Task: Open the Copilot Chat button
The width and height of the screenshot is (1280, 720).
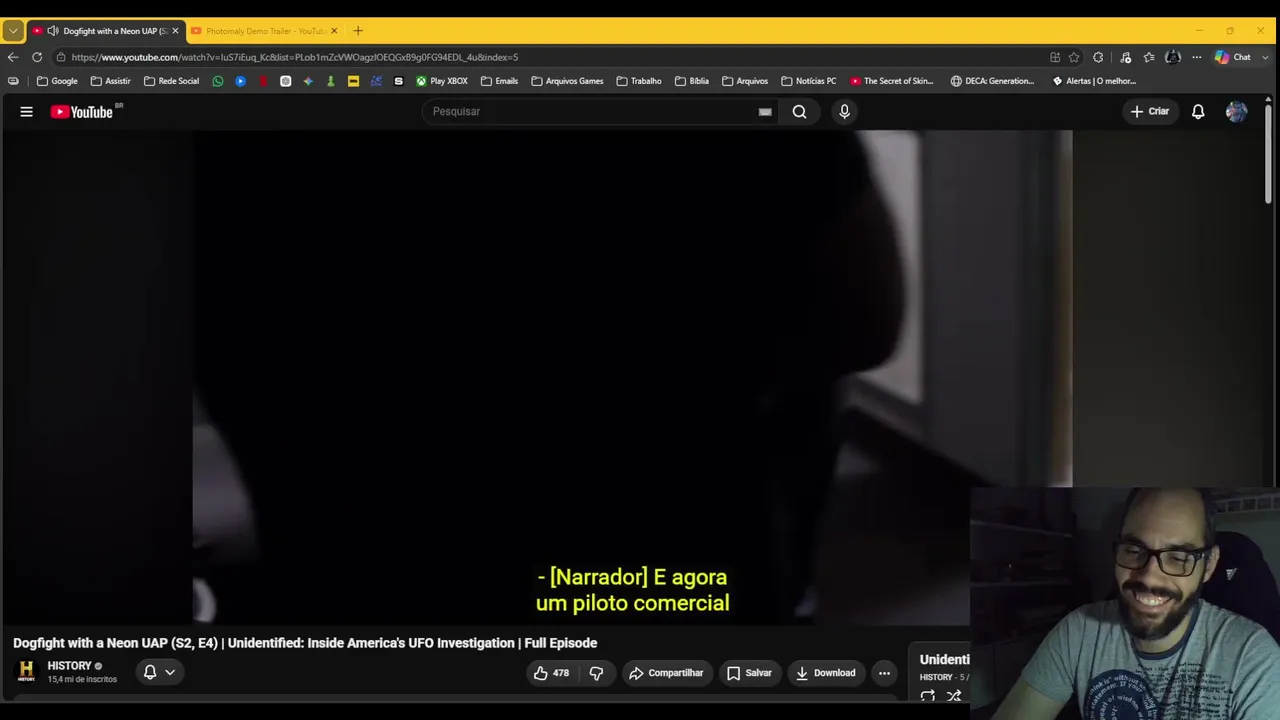Action: tap(1233, 57)
